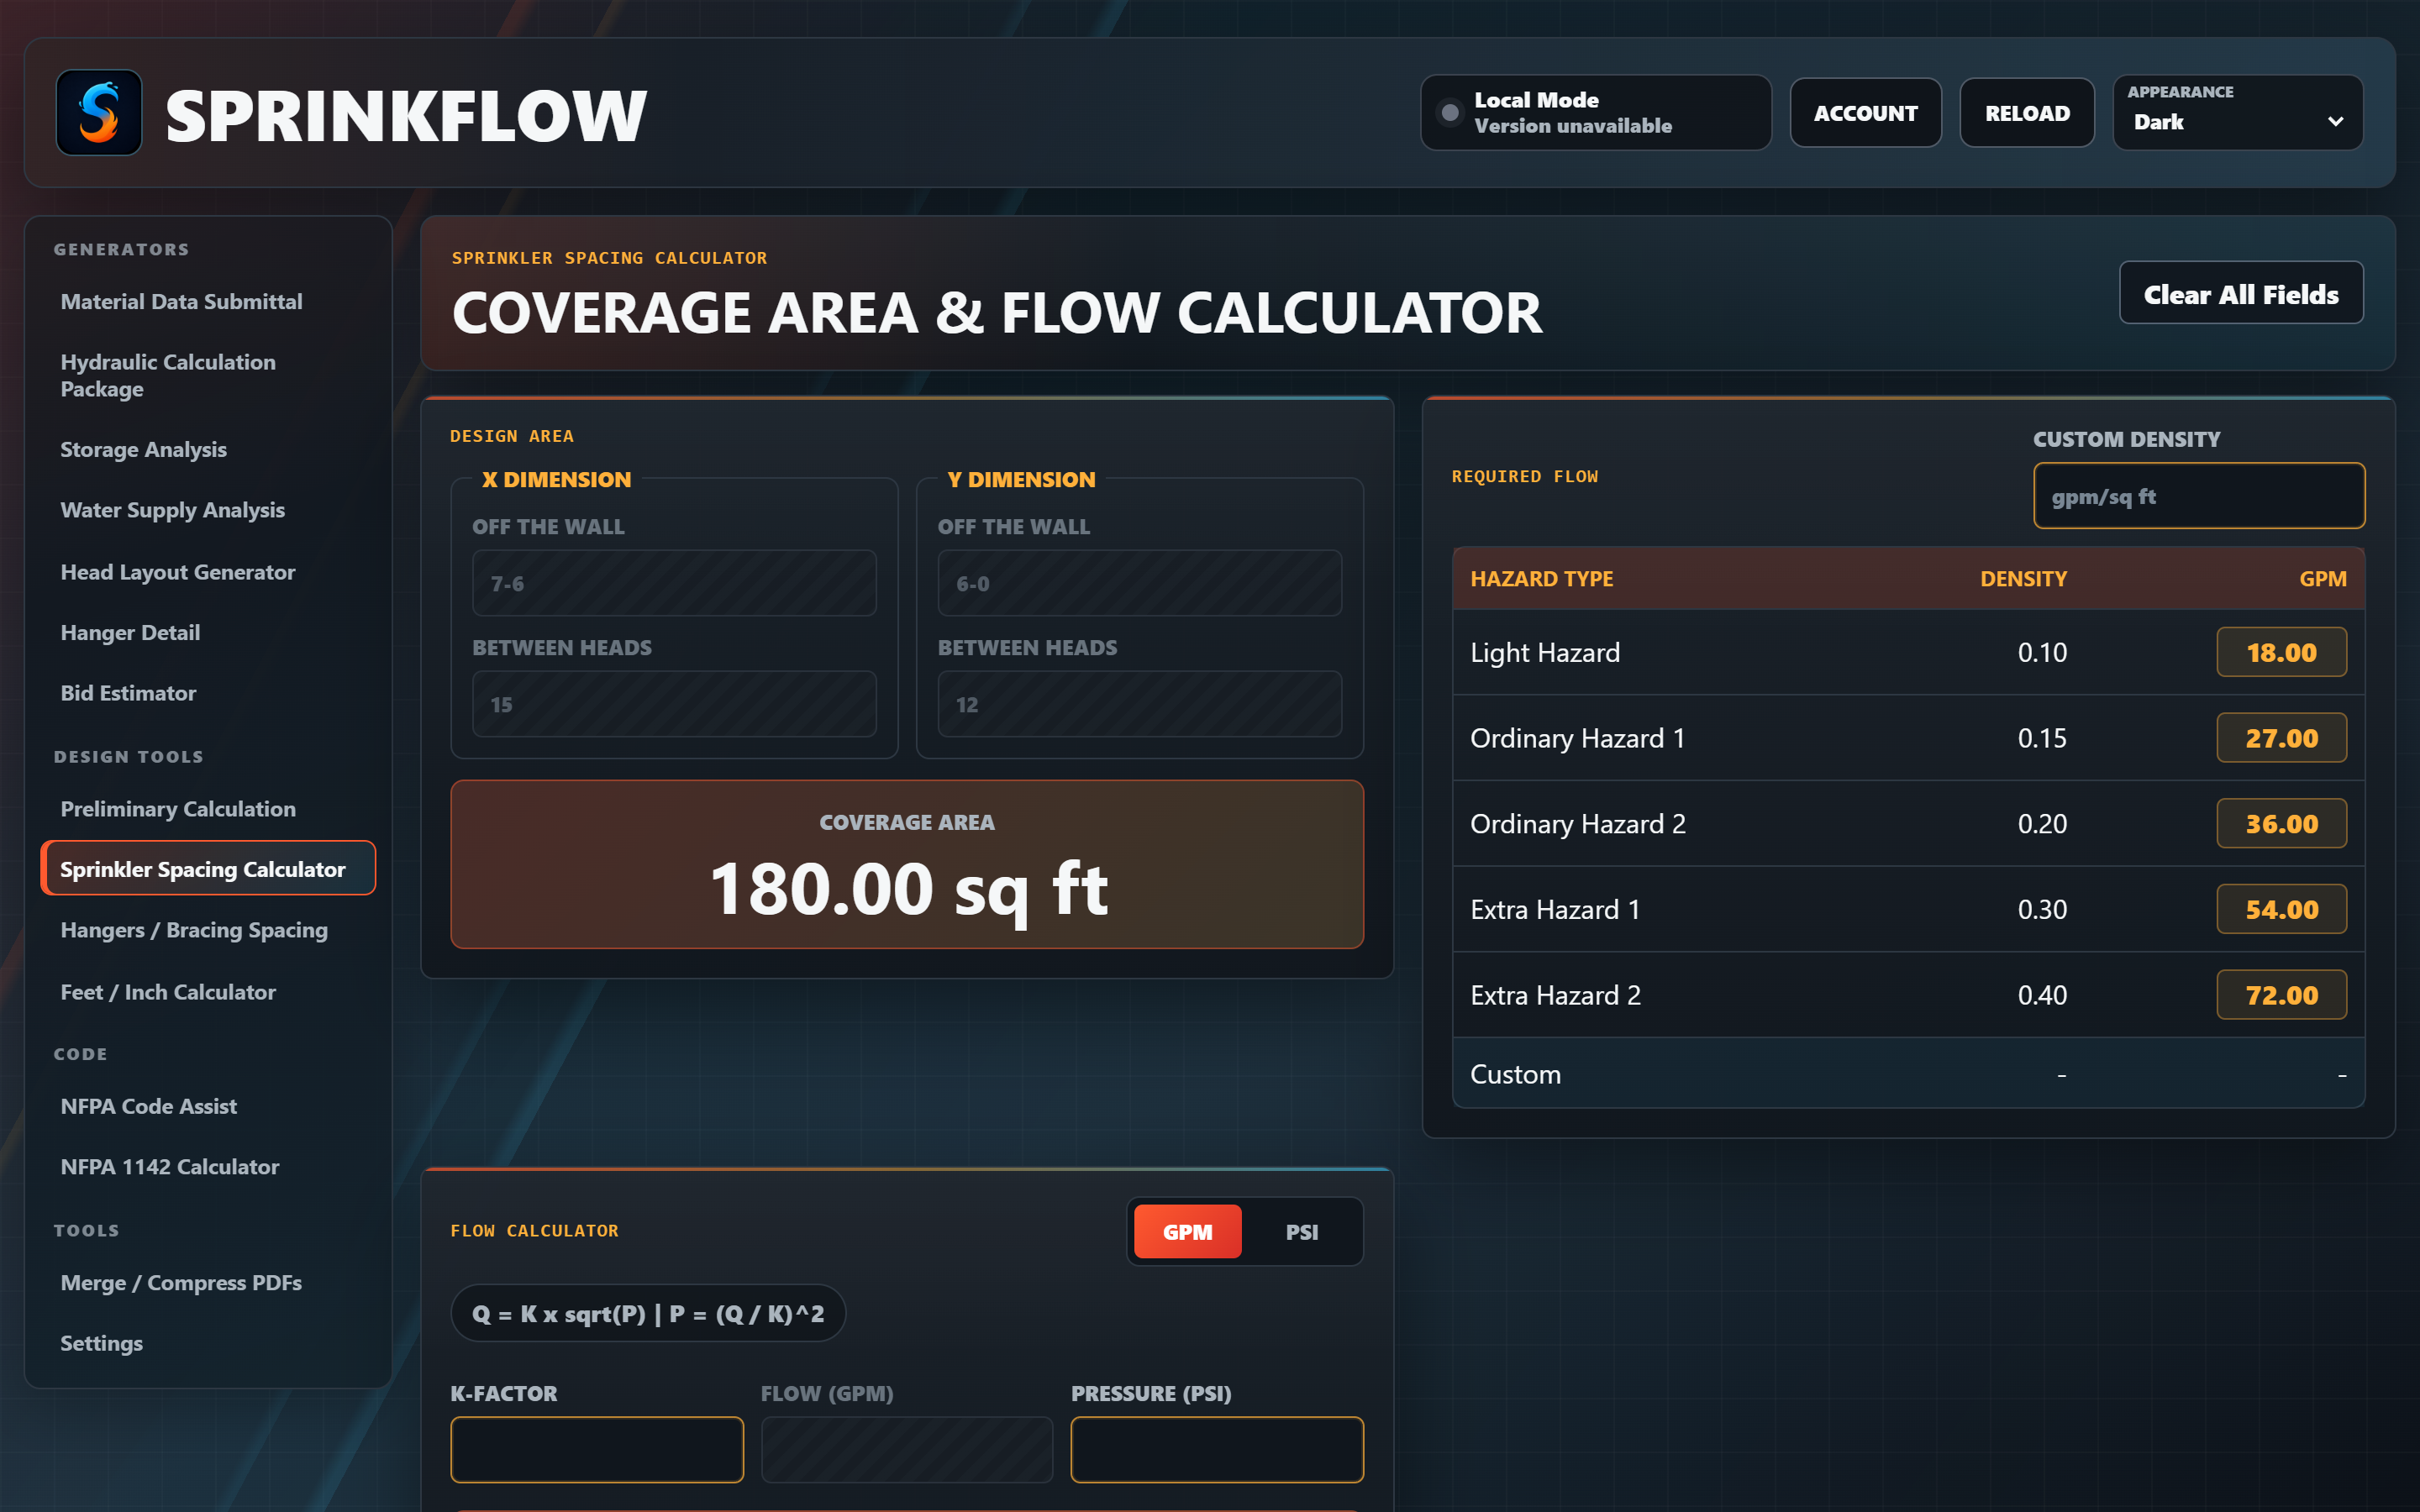Click the Ordinary Hazard 1 row label

point(1577,738)
